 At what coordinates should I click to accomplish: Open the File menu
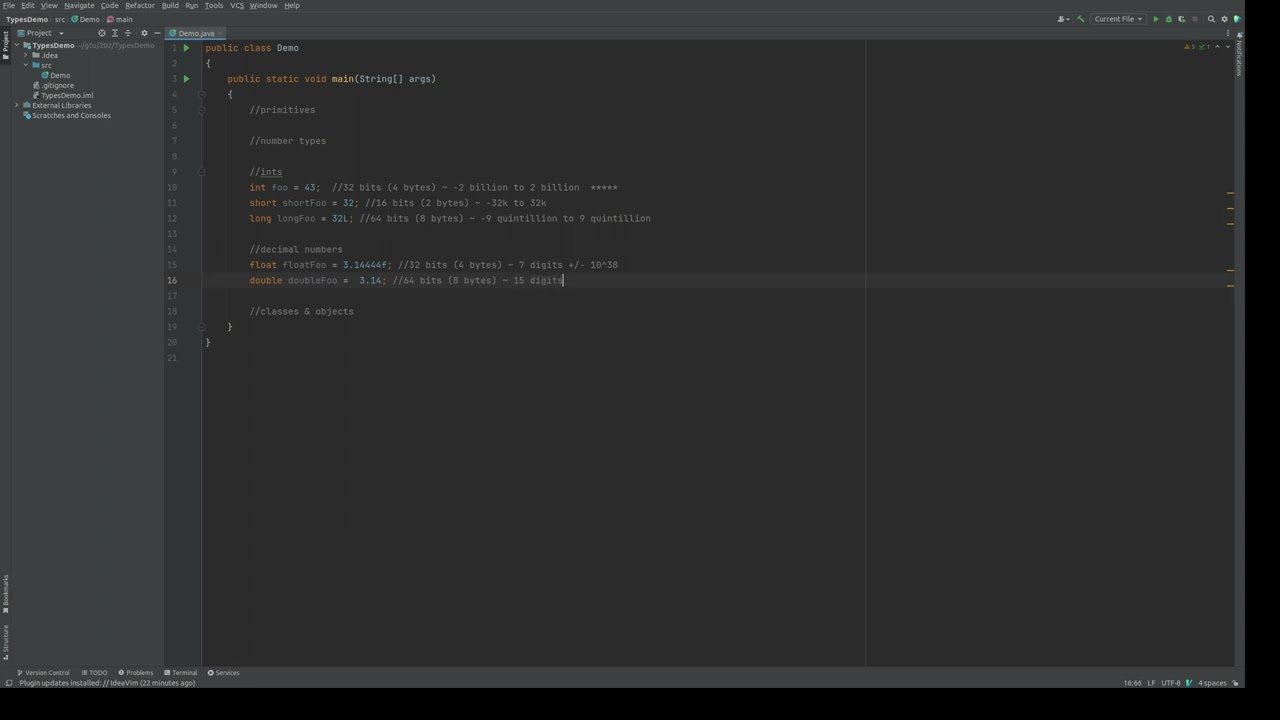point(9,5)
